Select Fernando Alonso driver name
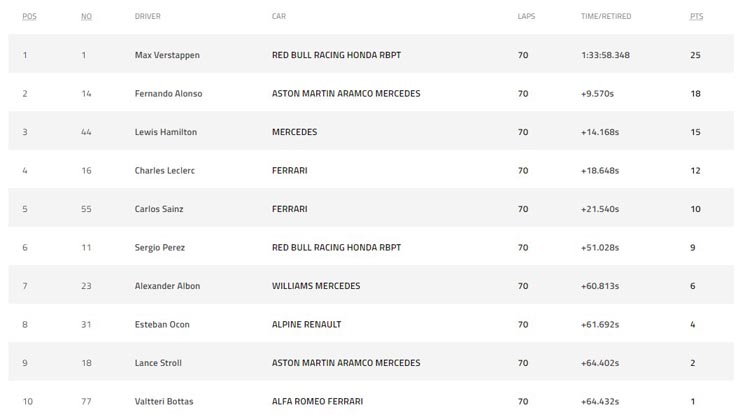740x417 pixels. click(x=168, y=93)
